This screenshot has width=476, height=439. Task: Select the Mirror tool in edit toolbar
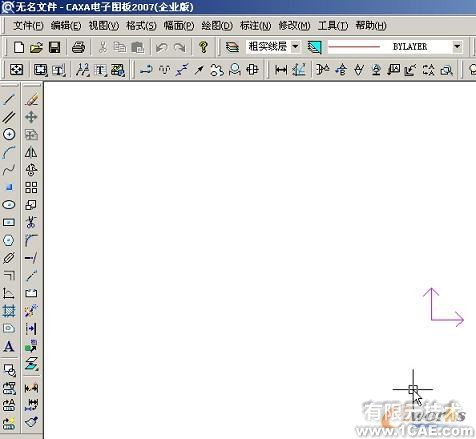click(x=31, y=152)
